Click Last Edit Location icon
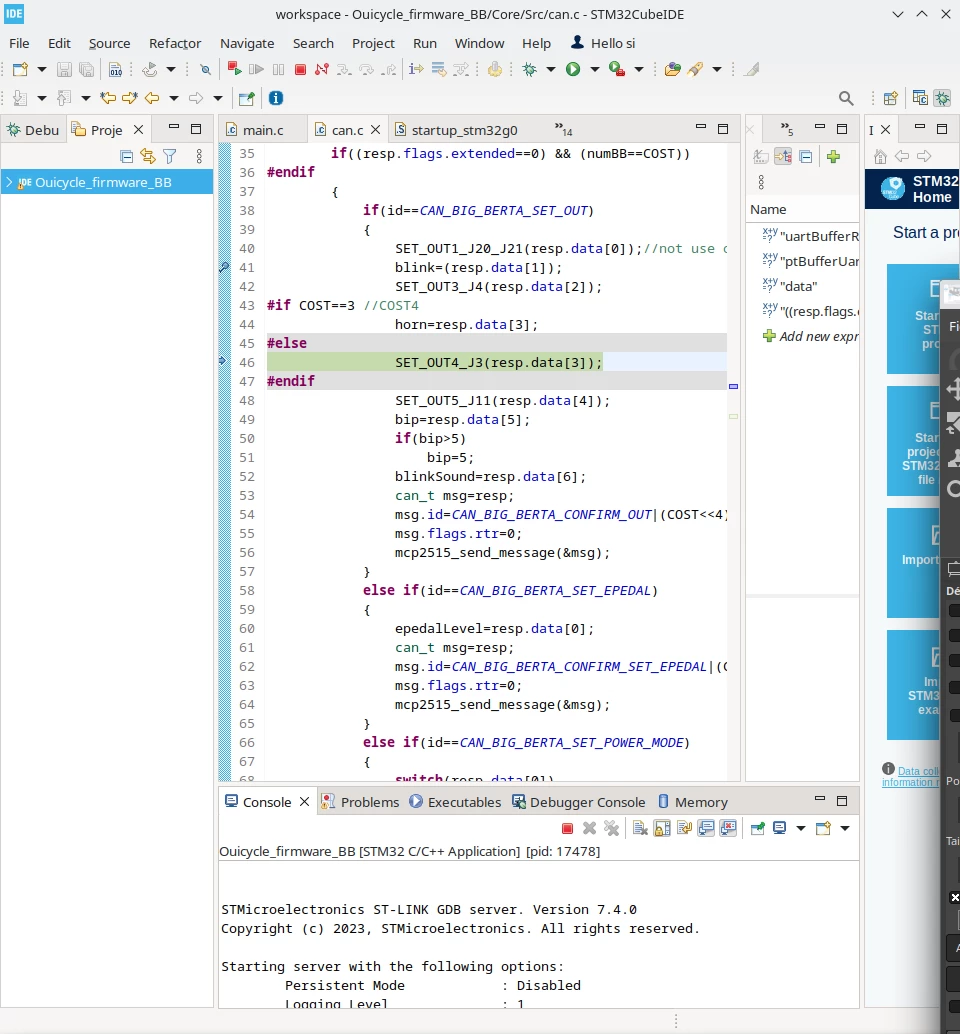 coord(108,98)
